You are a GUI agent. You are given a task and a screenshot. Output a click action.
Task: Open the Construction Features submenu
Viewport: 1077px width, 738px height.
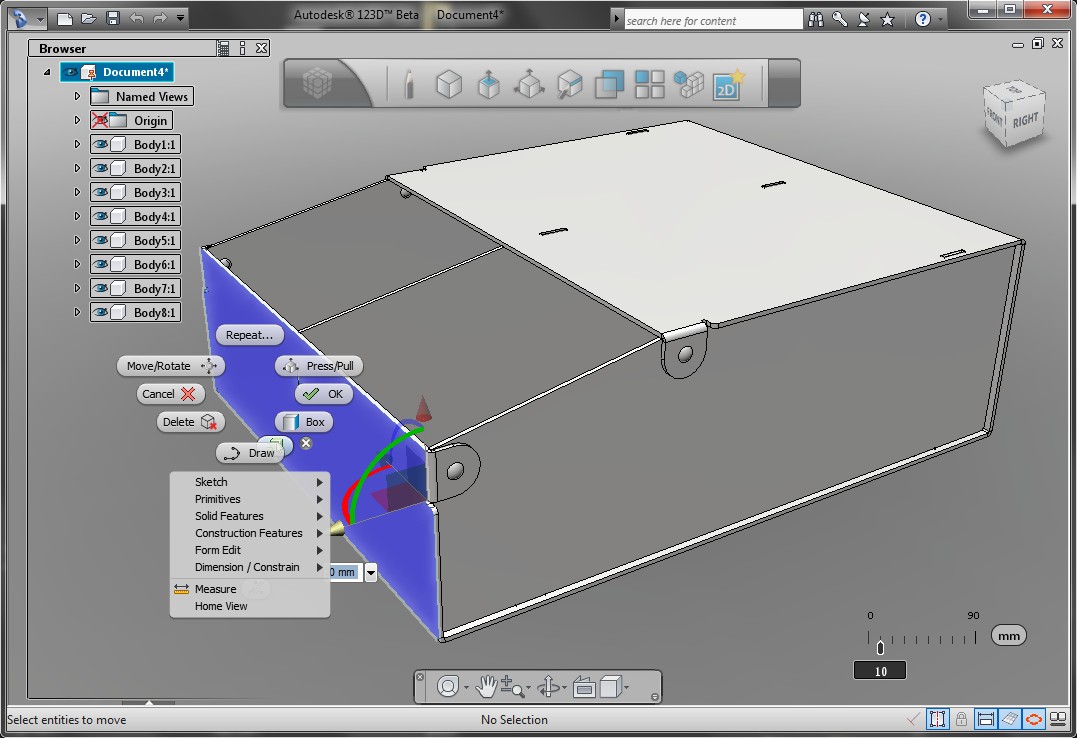pos(250,533)
